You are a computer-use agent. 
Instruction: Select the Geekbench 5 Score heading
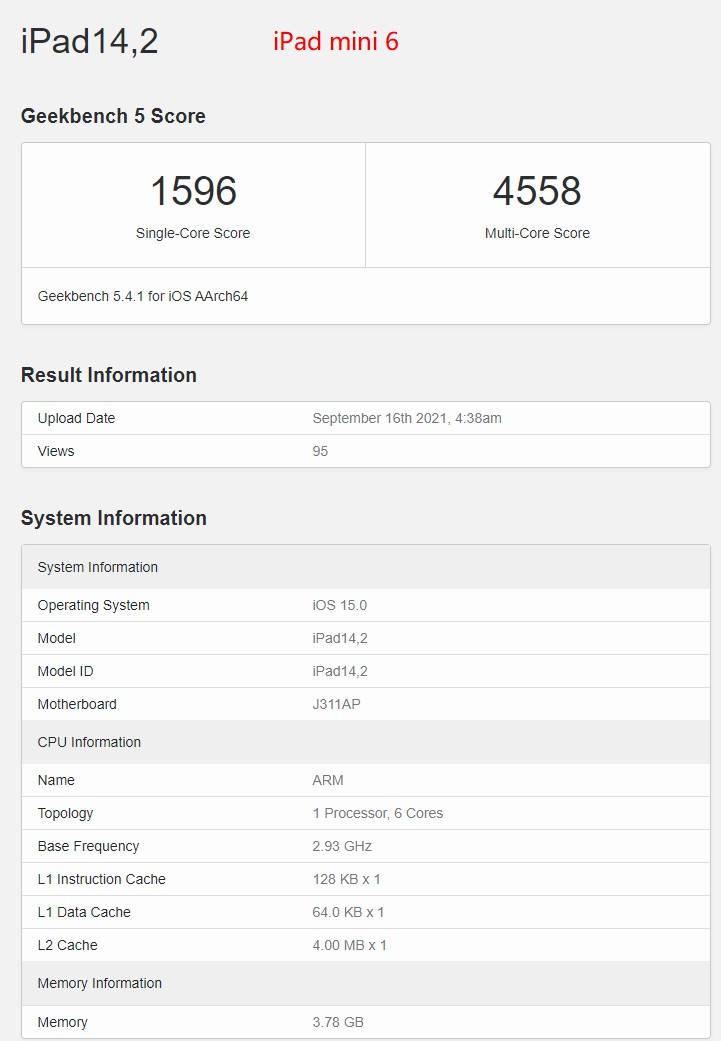coord(113,116)
